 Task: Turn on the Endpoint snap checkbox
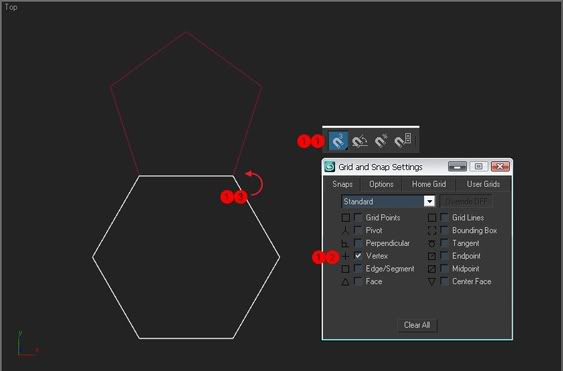445,256
